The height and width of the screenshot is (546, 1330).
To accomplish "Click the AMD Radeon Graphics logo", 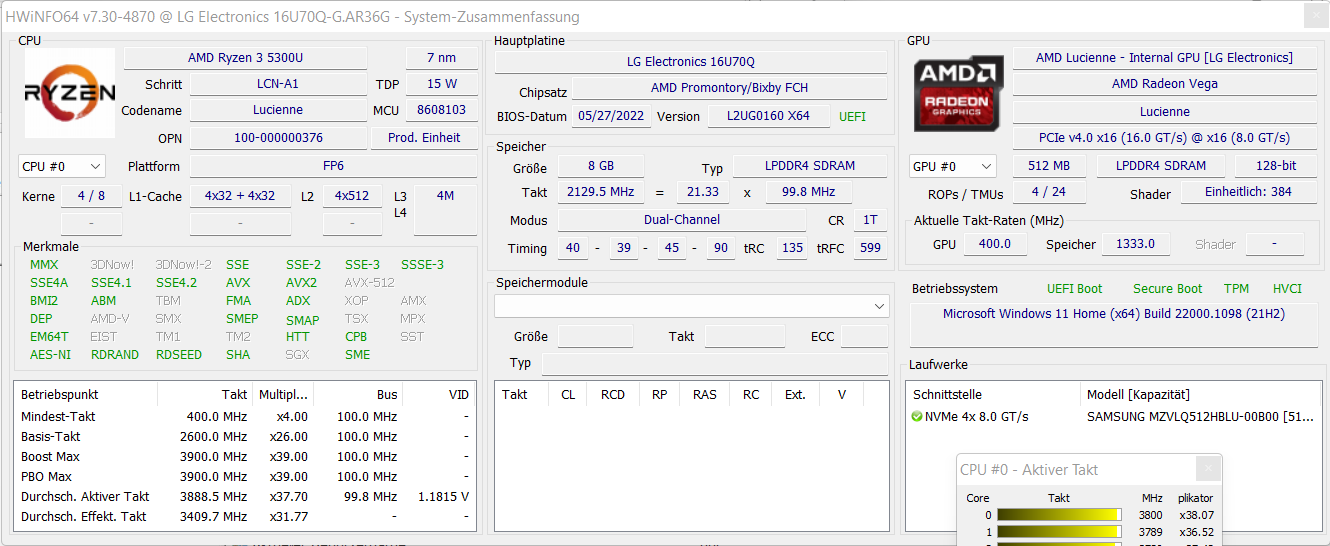I will tap(959, 93).
